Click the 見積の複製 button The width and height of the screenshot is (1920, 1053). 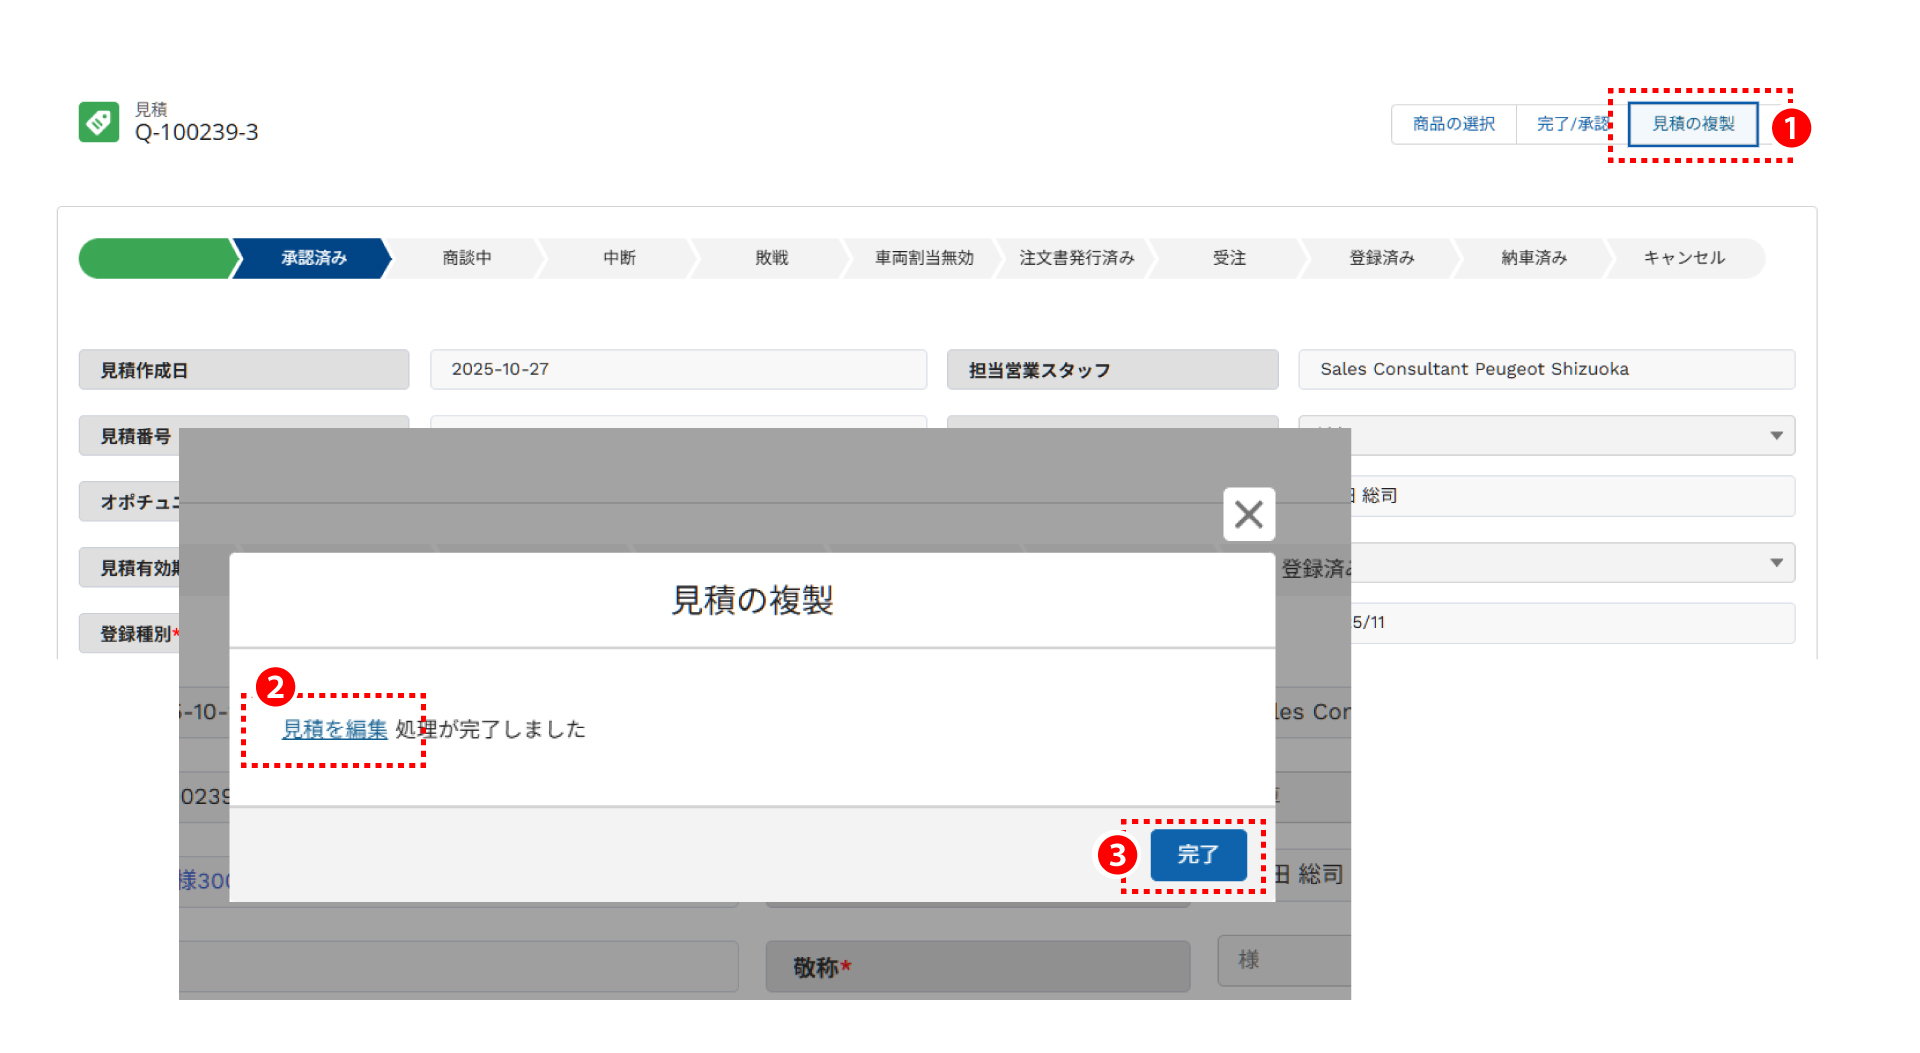point(1692,124)
